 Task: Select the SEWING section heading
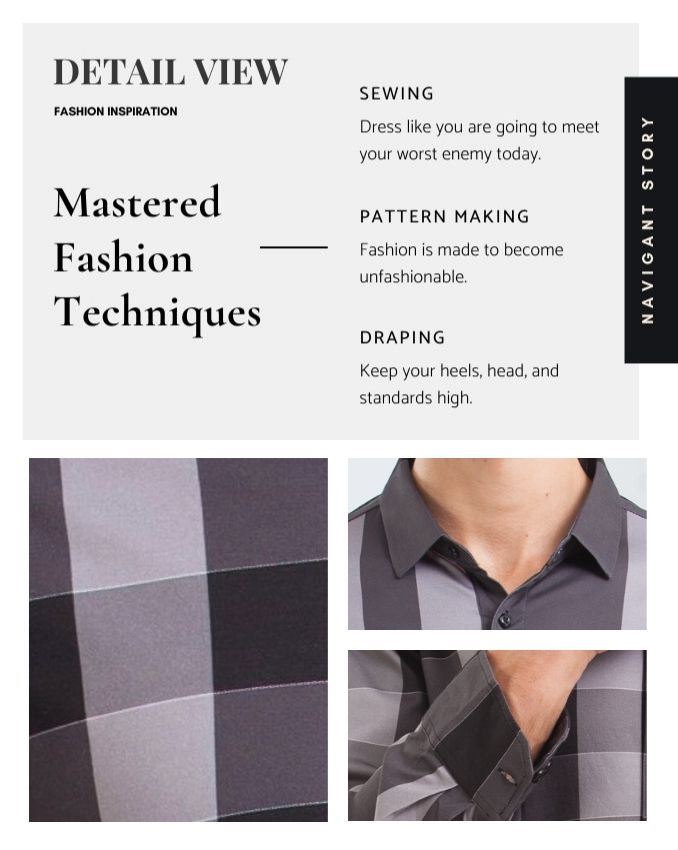click(397, 93)
